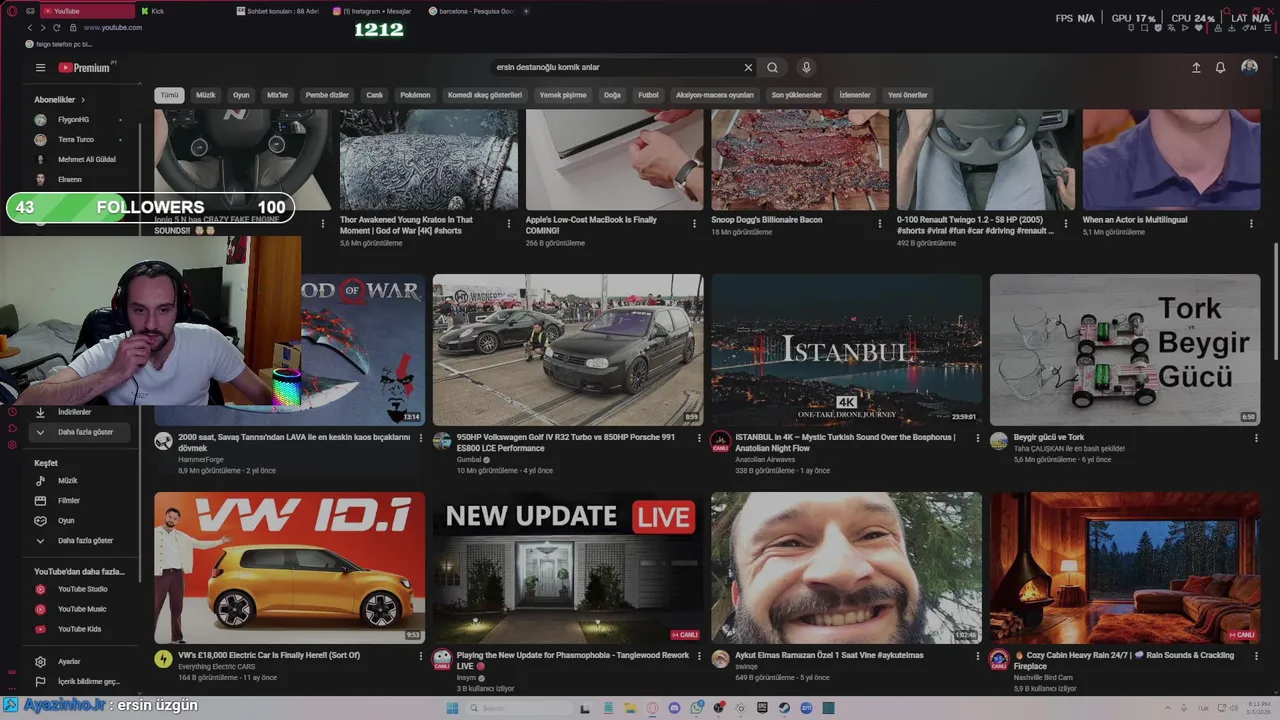Open options menu for Beygir gücü ve Tork
Viewport: 1280px width, 720px height.
tap(1256, 438)
